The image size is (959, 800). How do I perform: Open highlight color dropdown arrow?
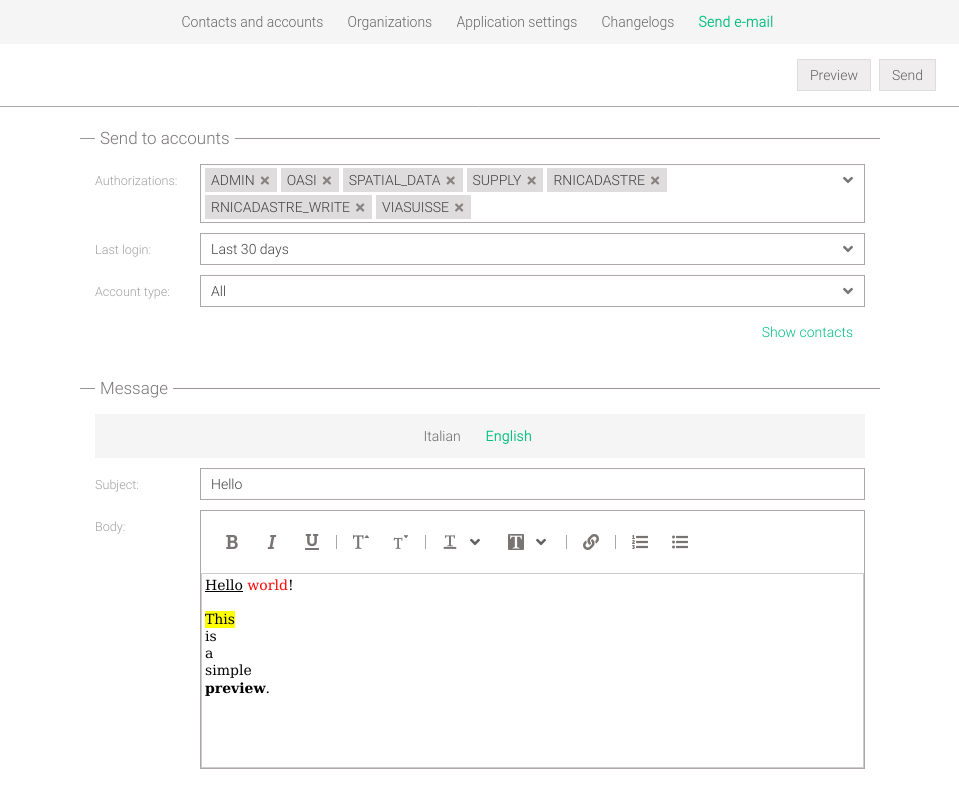[541, 542]
